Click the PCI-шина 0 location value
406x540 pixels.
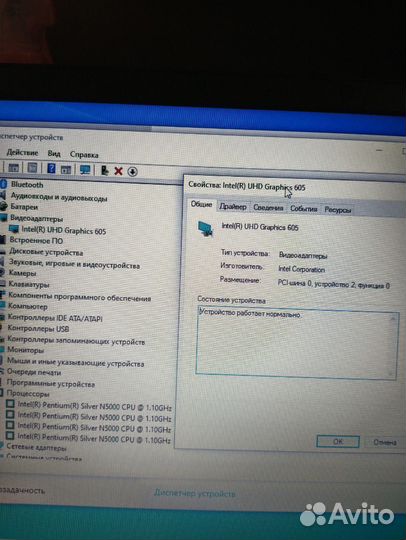(334, 284)
